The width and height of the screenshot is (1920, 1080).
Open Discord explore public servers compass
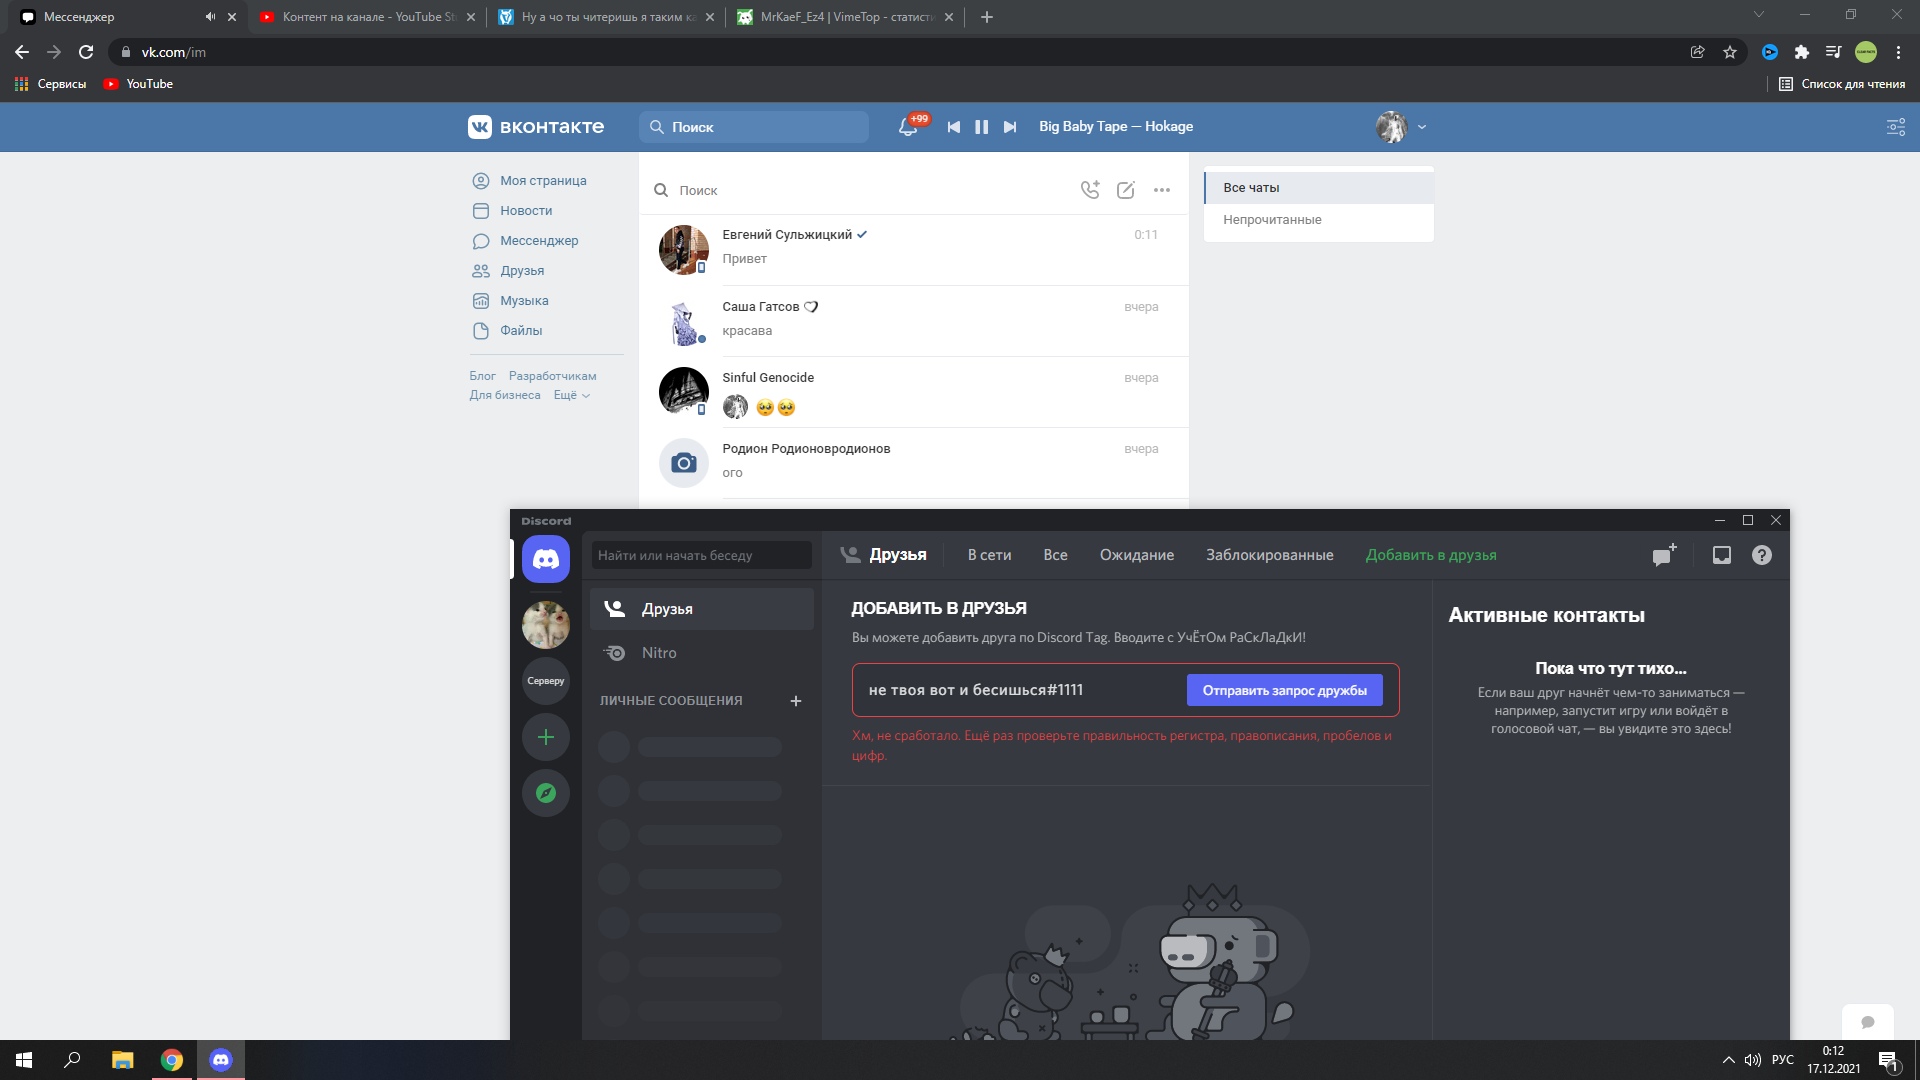545,793
